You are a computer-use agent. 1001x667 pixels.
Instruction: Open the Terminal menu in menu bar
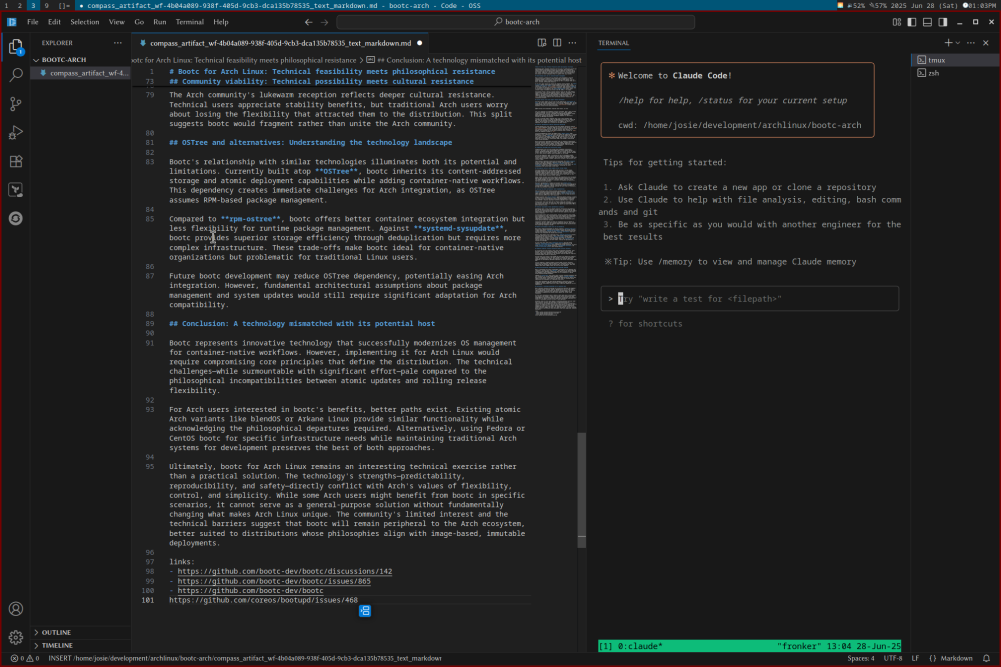click(x=189, y=21)
